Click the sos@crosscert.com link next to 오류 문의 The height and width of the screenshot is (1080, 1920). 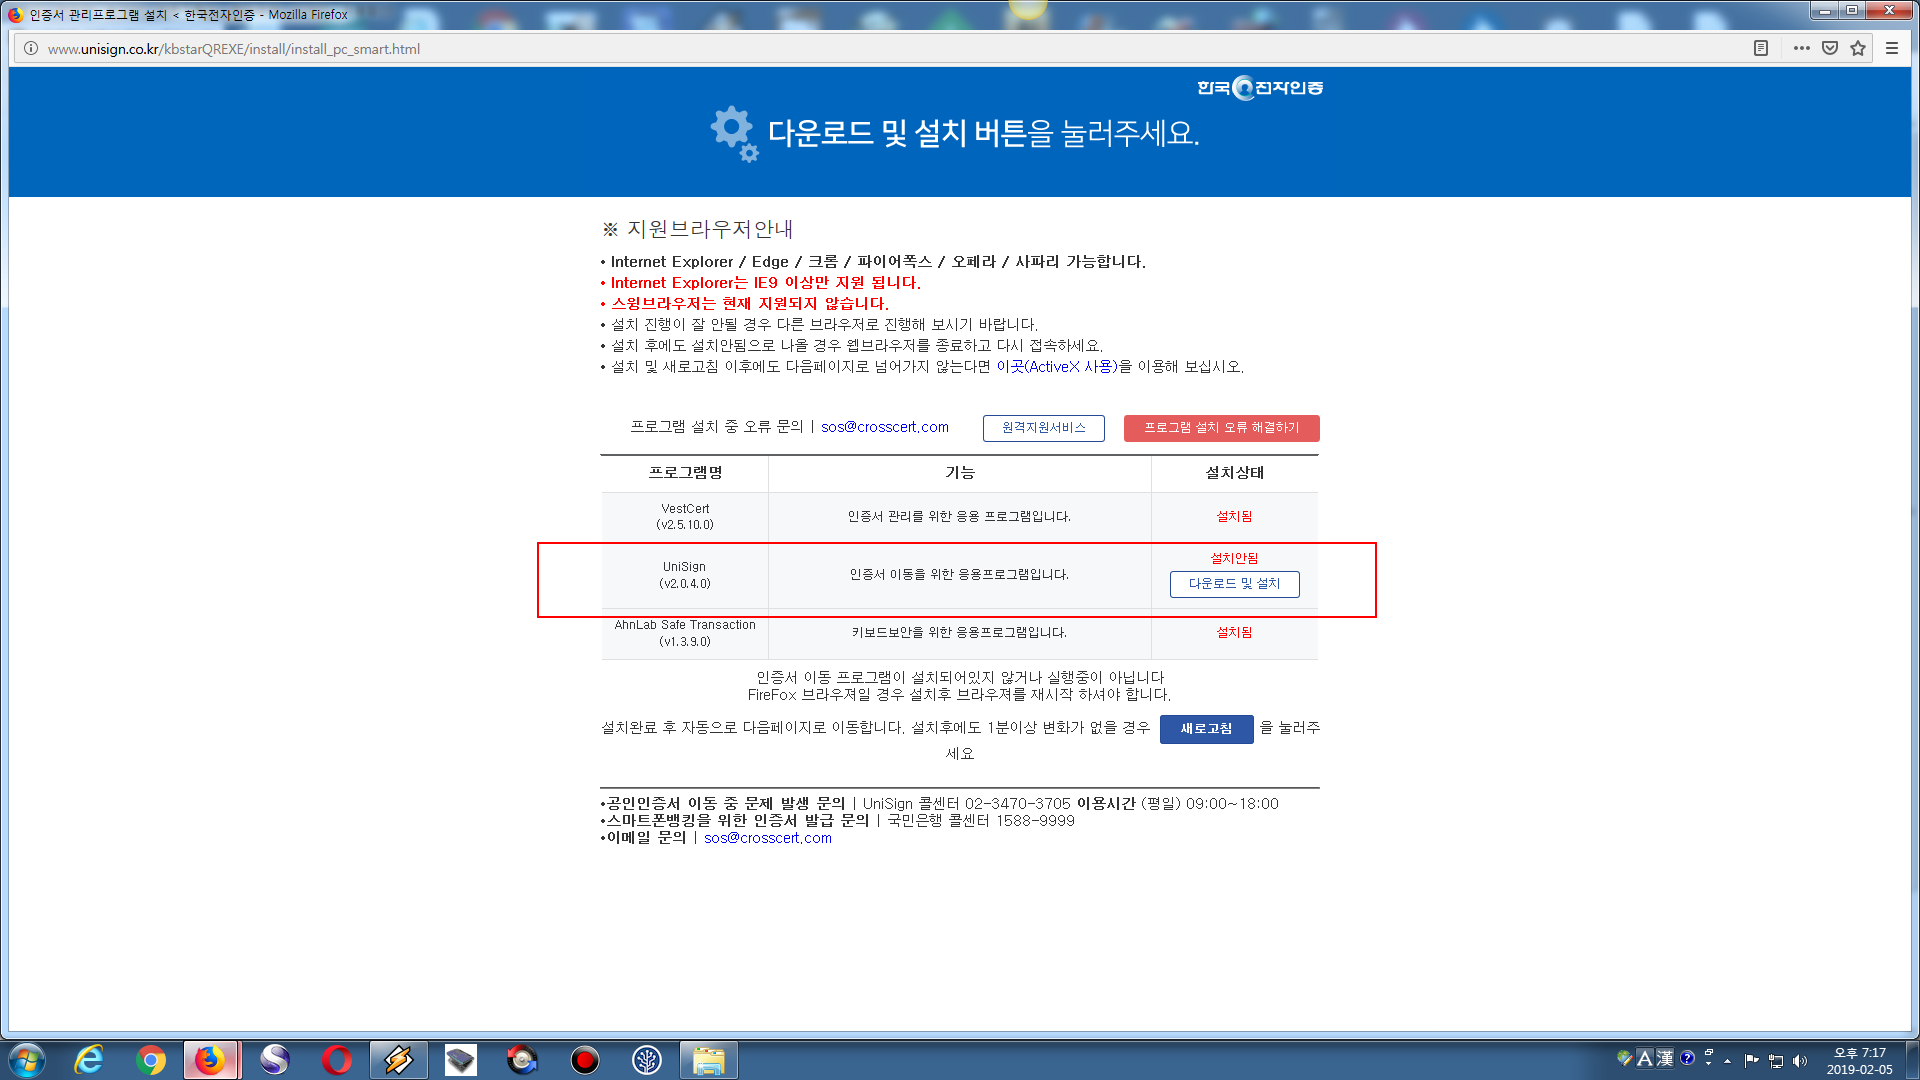click(x=885, y=427)
